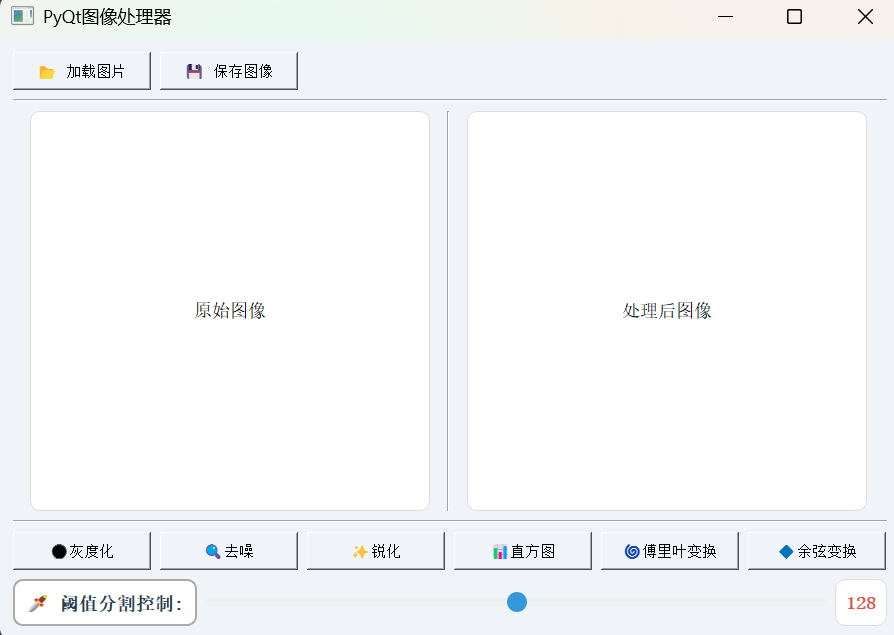The height and width of the screenshot is (635, 894).
Task: Click the 原始图像 placeholder panel
Action: tap(230, 311)
